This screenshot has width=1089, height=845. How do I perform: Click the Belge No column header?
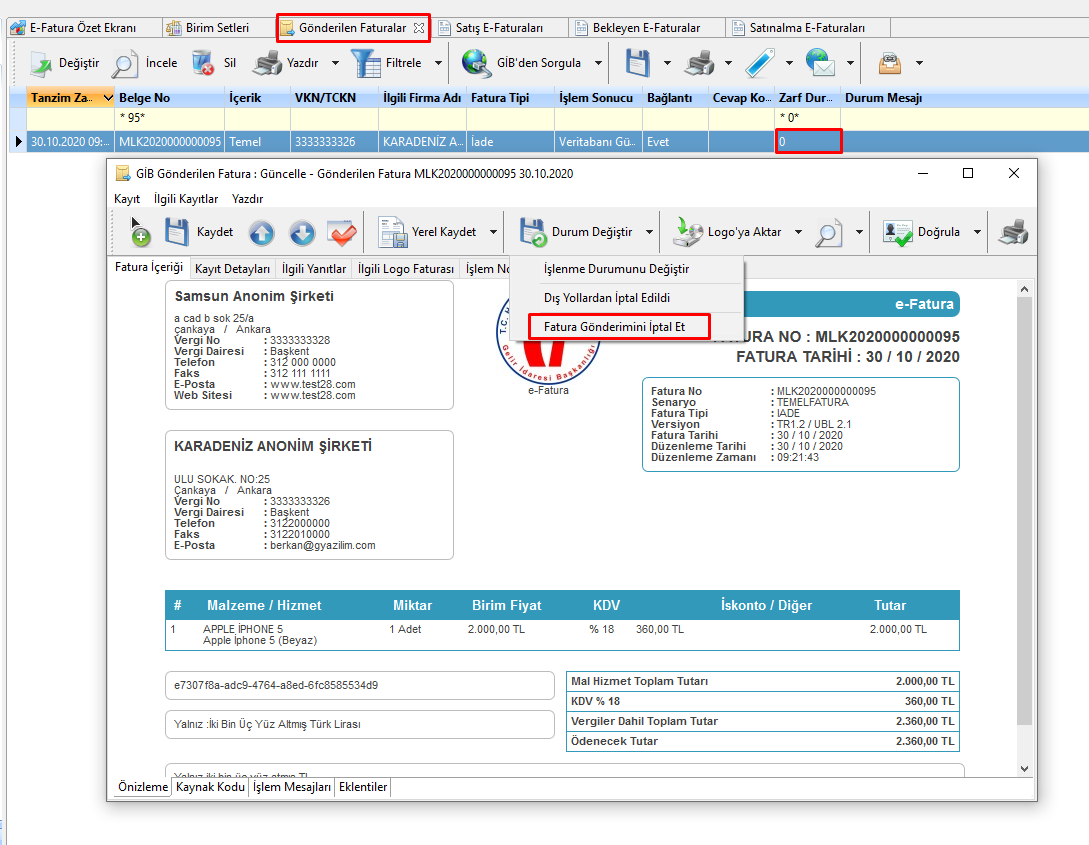[144, 98]
